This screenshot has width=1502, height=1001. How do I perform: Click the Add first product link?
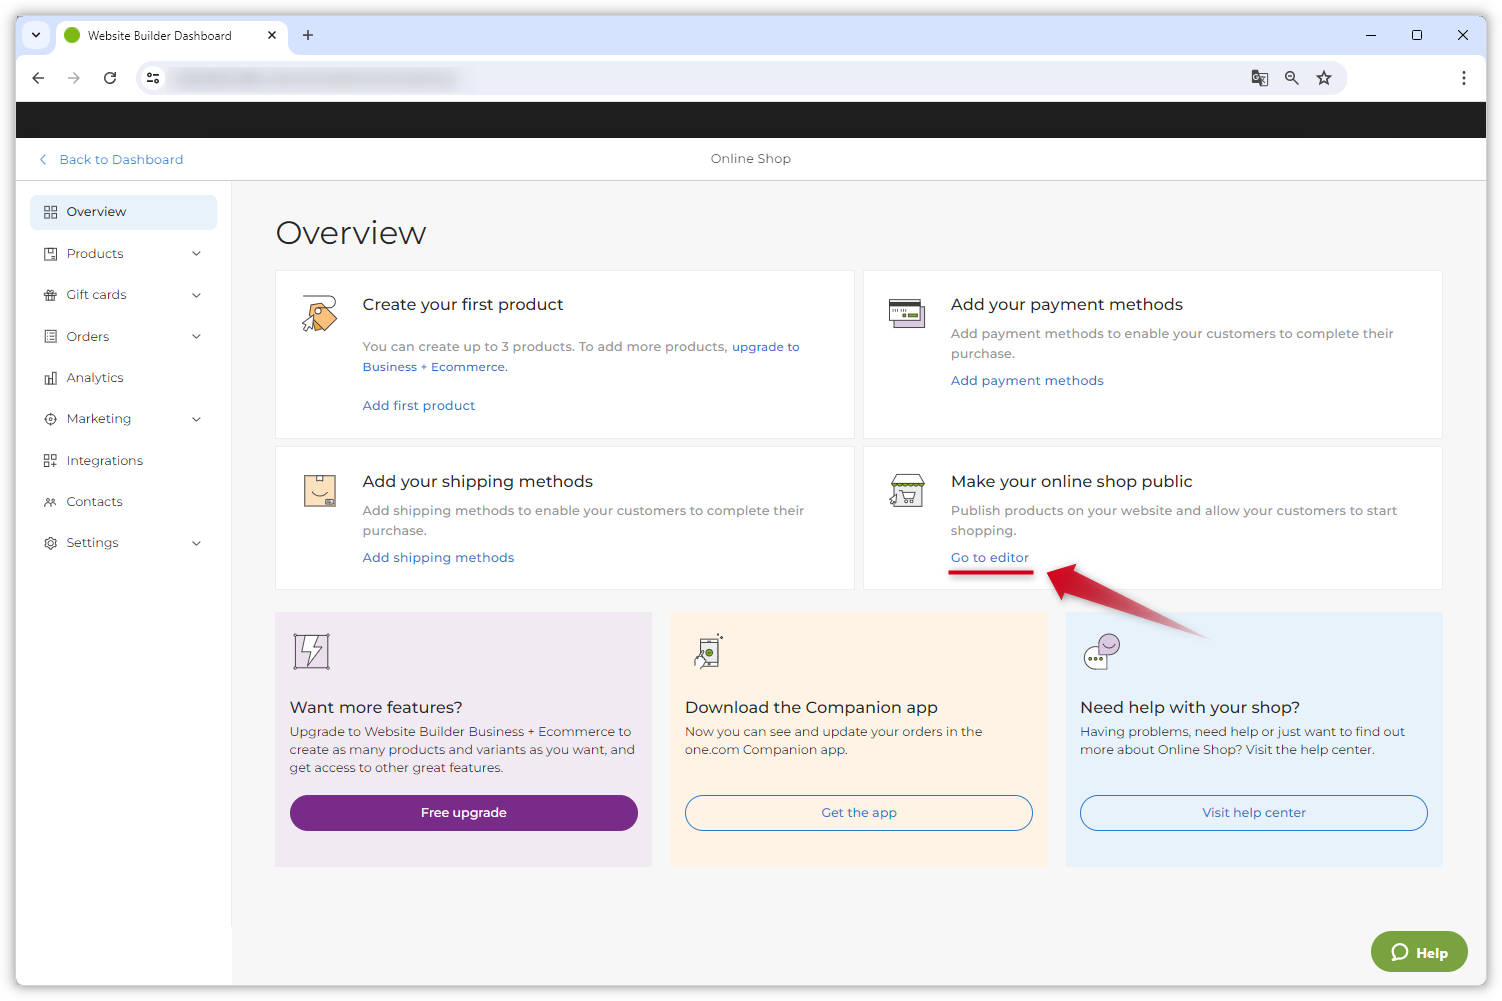(x=418, y=406)
